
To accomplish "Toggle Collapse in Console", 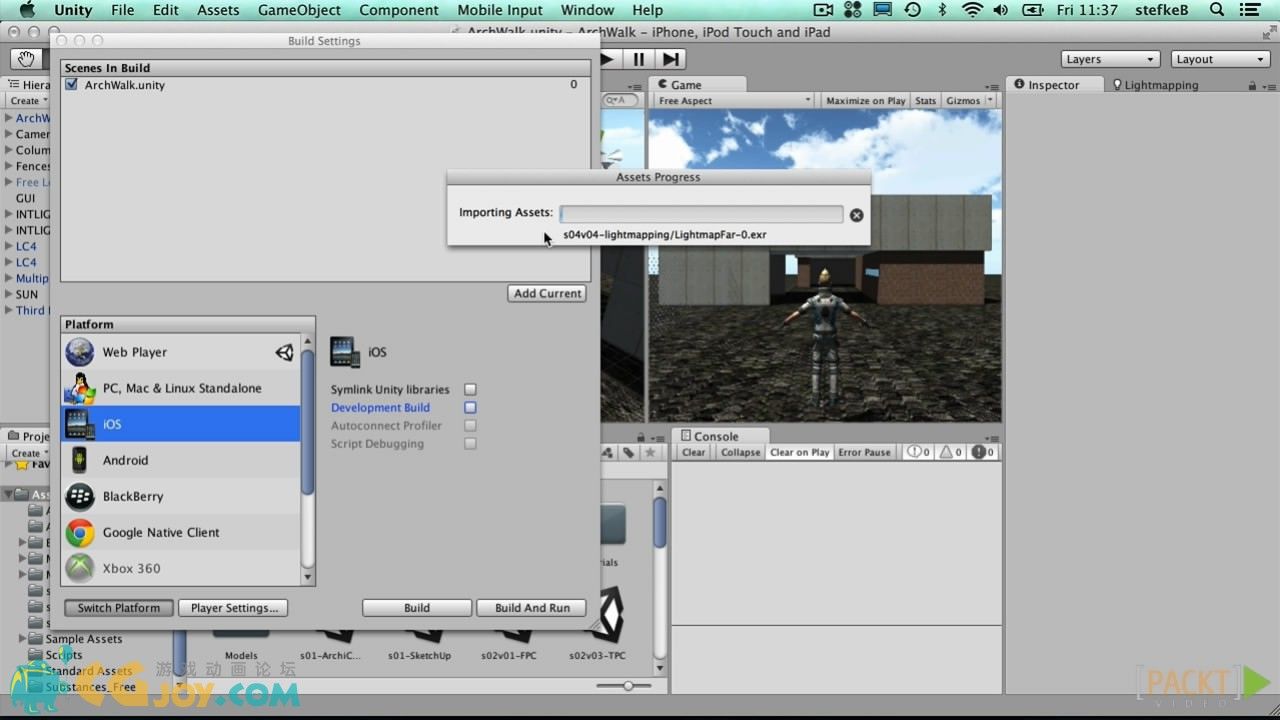I will coord(740,452).
